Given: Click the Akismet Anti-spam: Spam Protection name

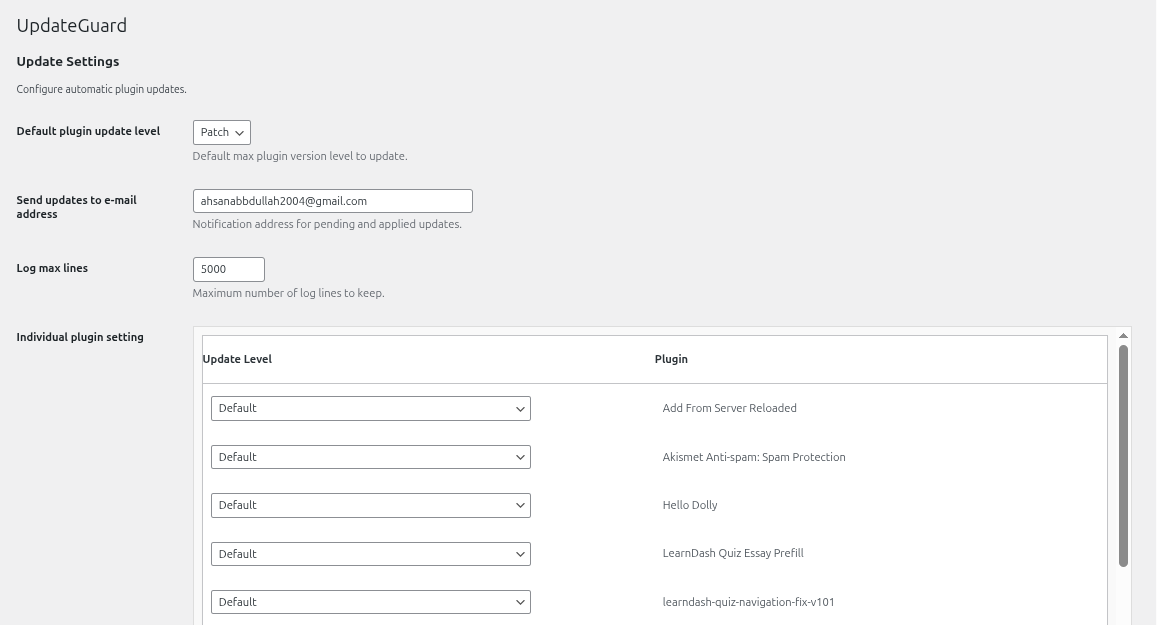Looking at the screenshot, I should (754, 457).
